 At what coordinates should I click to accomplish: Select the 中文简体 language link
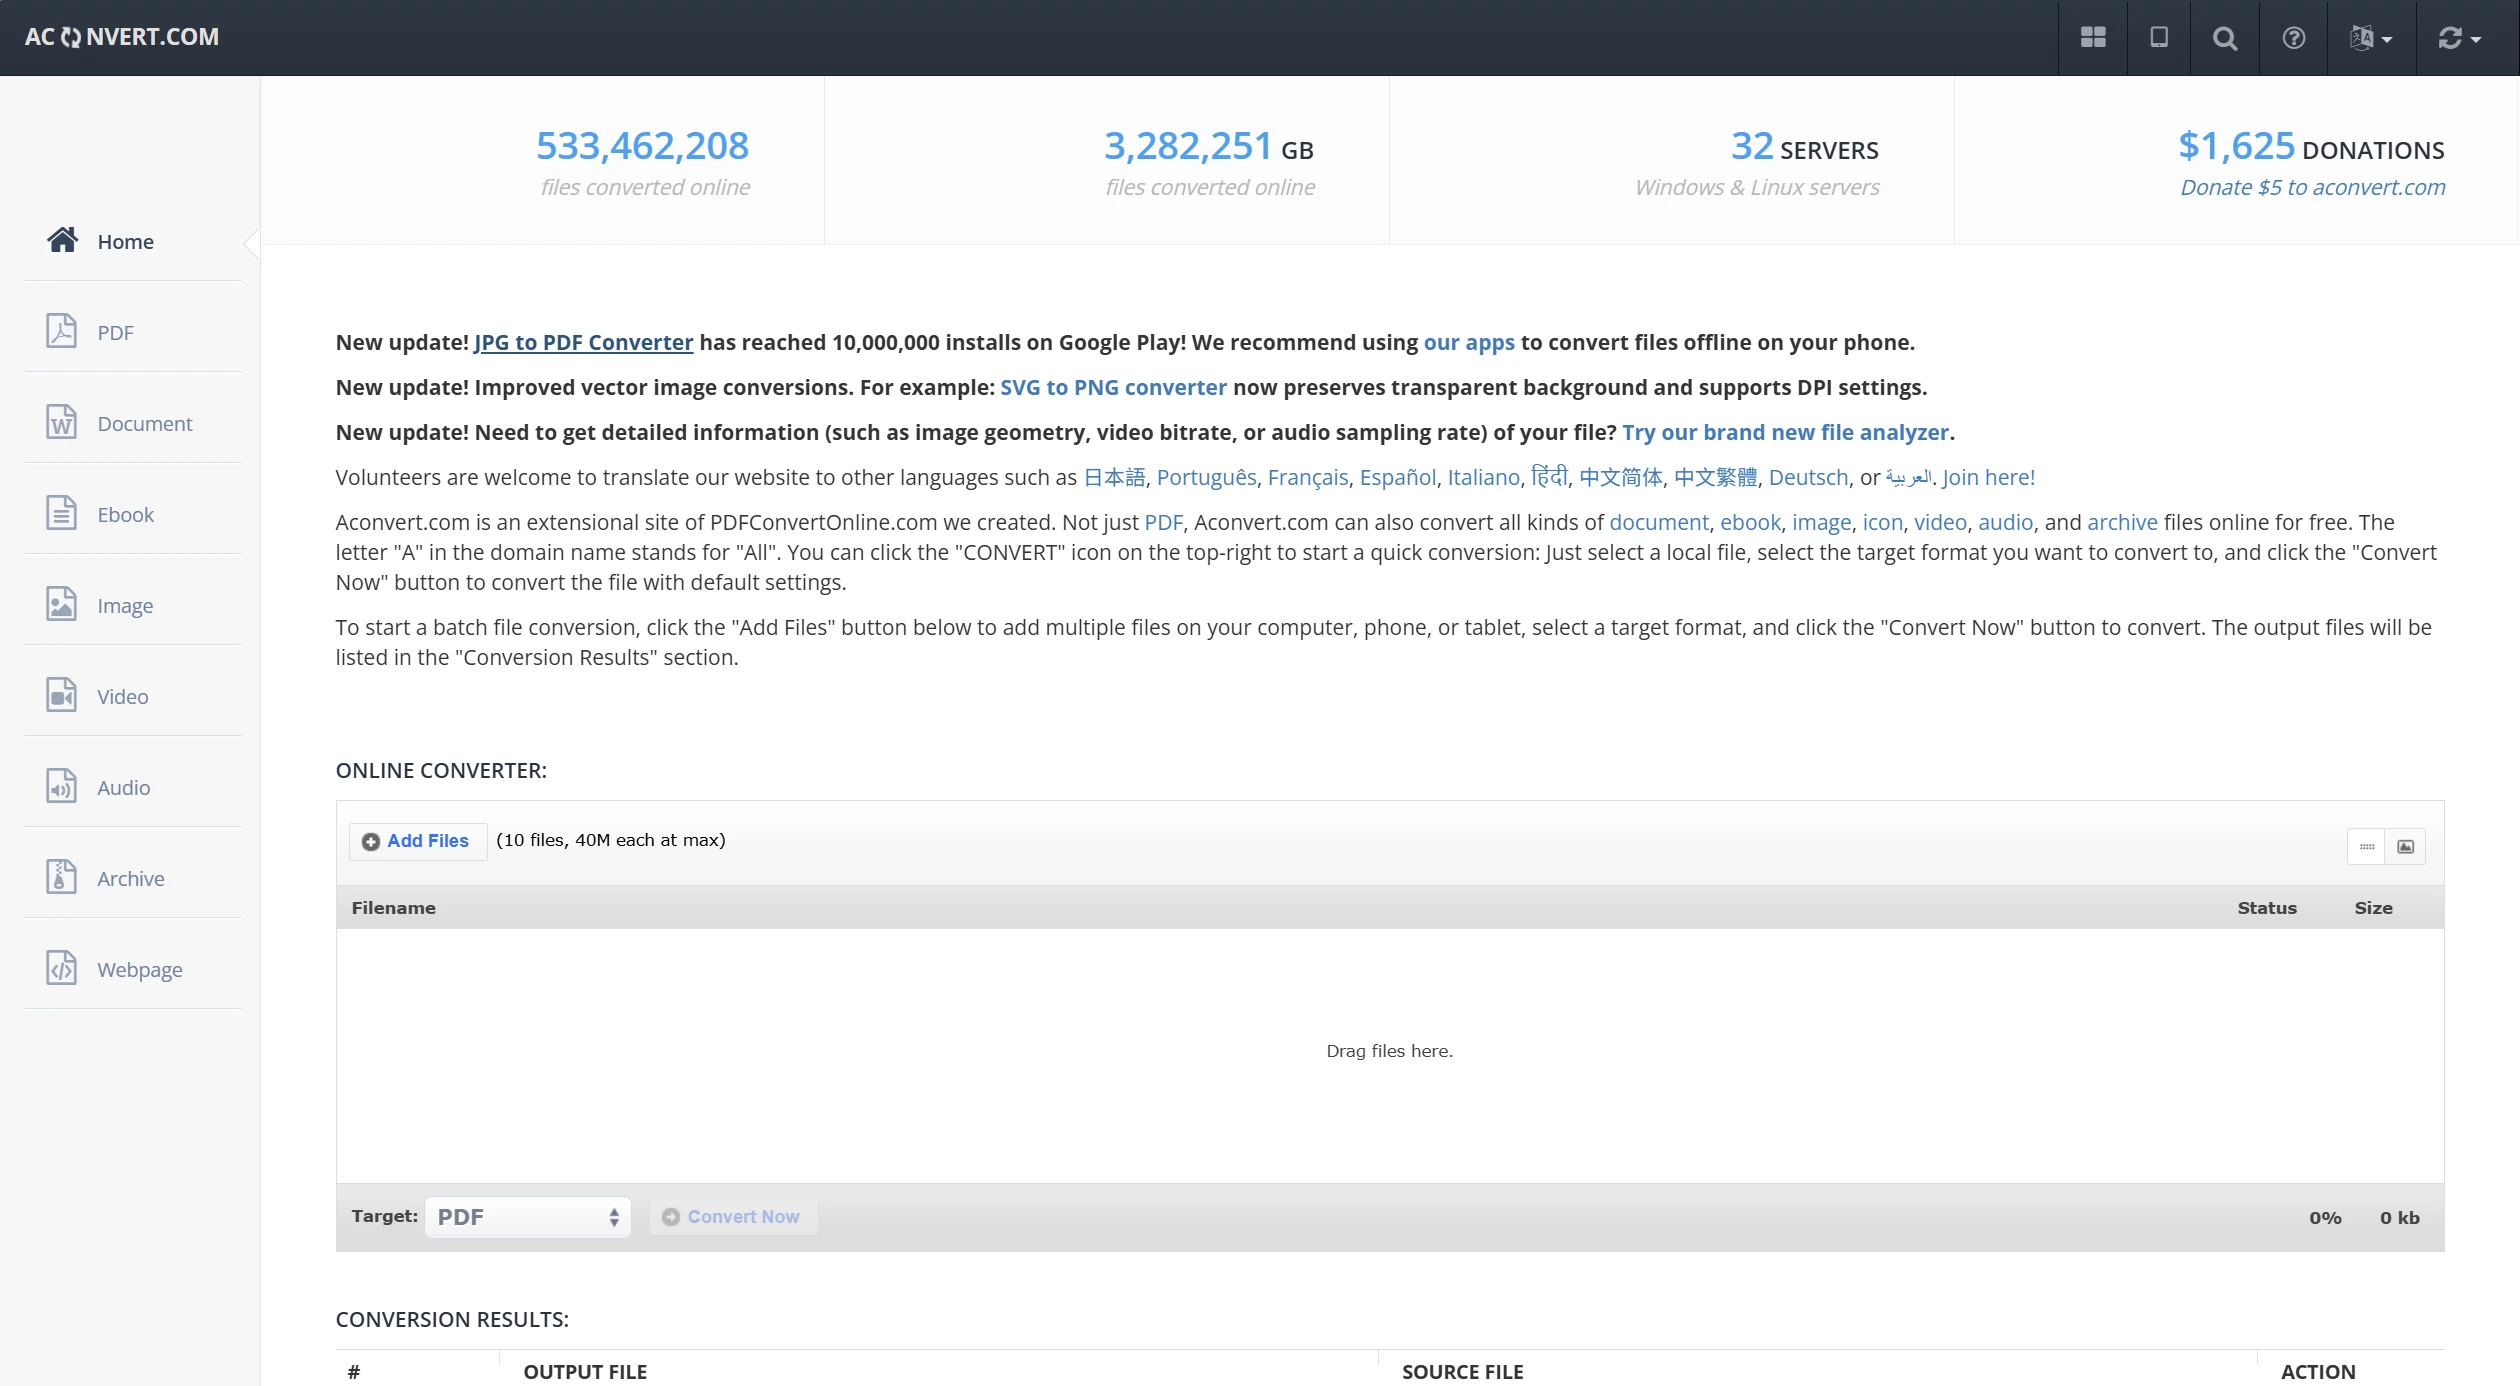tap(1621, 478)
